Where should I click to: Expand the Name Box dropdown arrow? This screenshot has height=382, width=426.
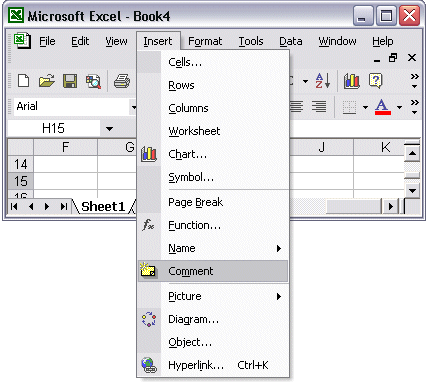tap(109, 129)
